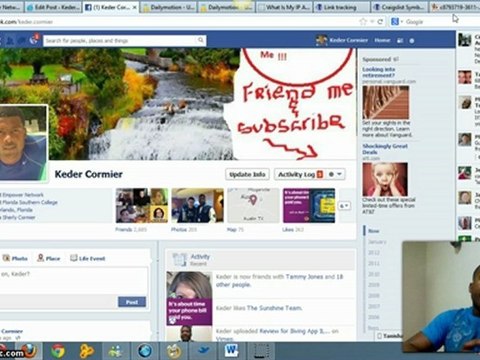The height and width of the screenshot is (360, 480).
Task: Close the Keder Cormier browser tab
Action: [134, 7]
